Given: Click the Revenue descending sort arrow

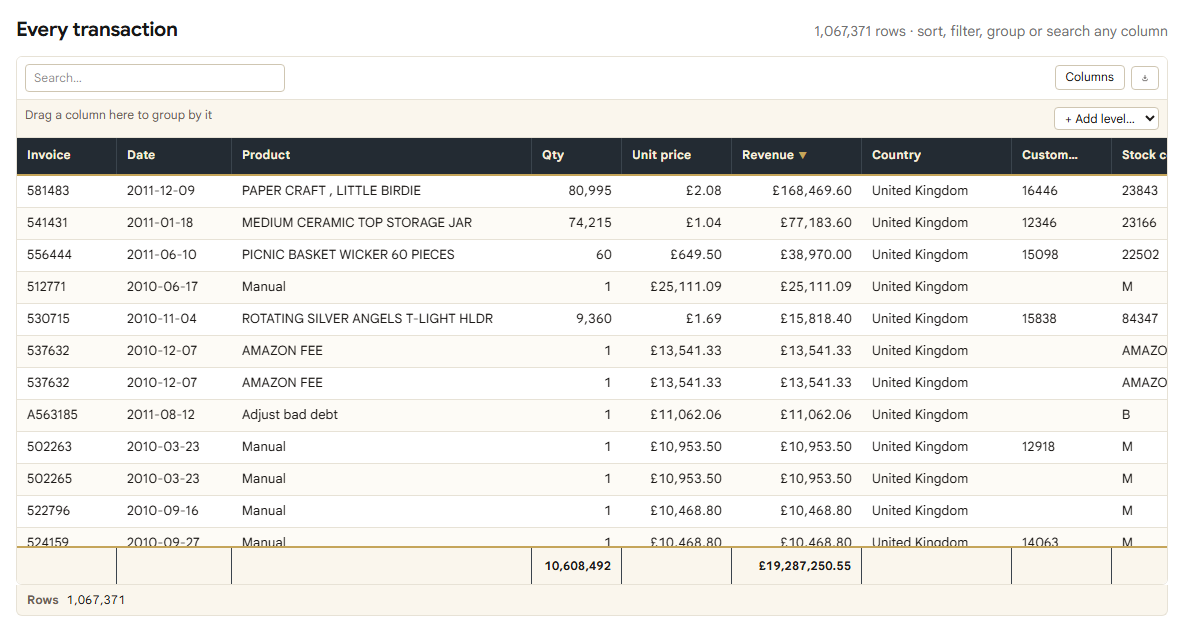Looking at the screenshot, I should [x=803, y=156].
